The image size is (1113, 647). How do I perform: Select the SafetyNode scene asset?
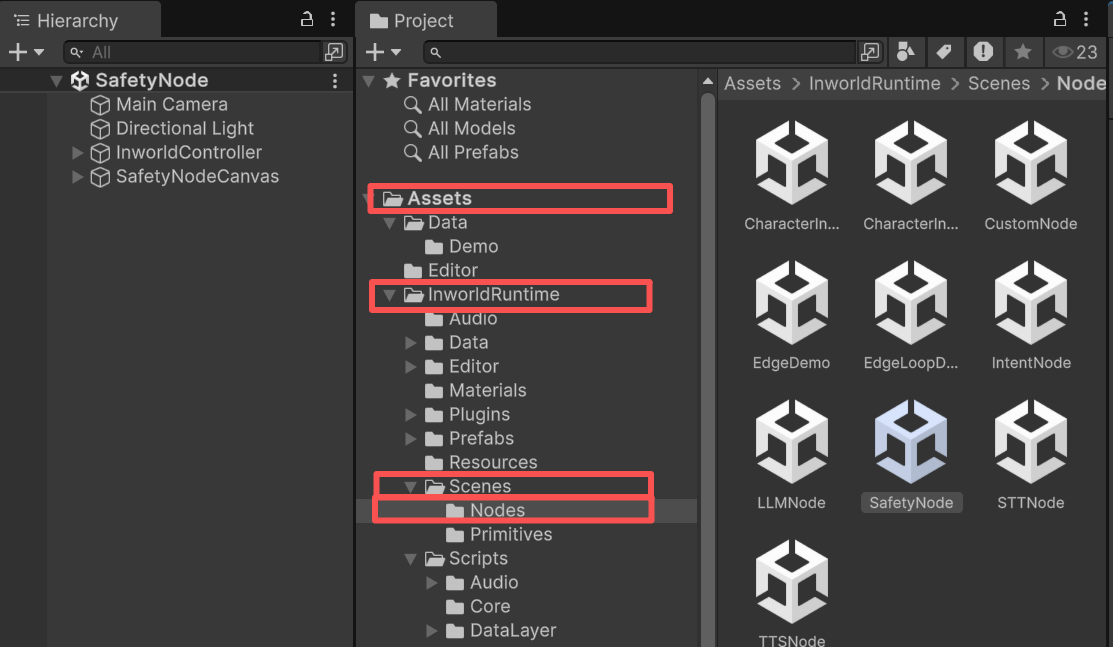coord(911,454)
